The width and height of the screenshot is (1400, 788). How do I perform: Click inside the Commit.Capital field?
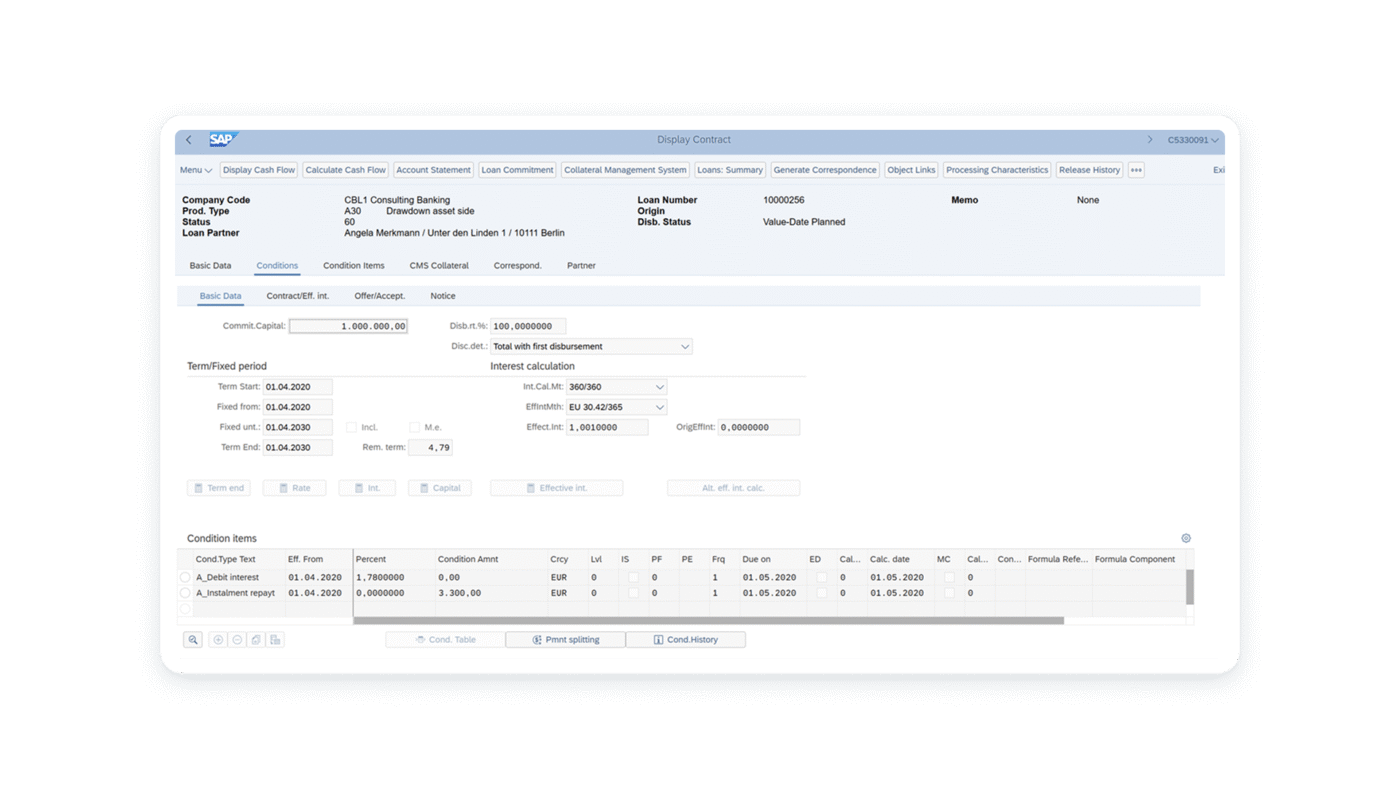[348, 325]
